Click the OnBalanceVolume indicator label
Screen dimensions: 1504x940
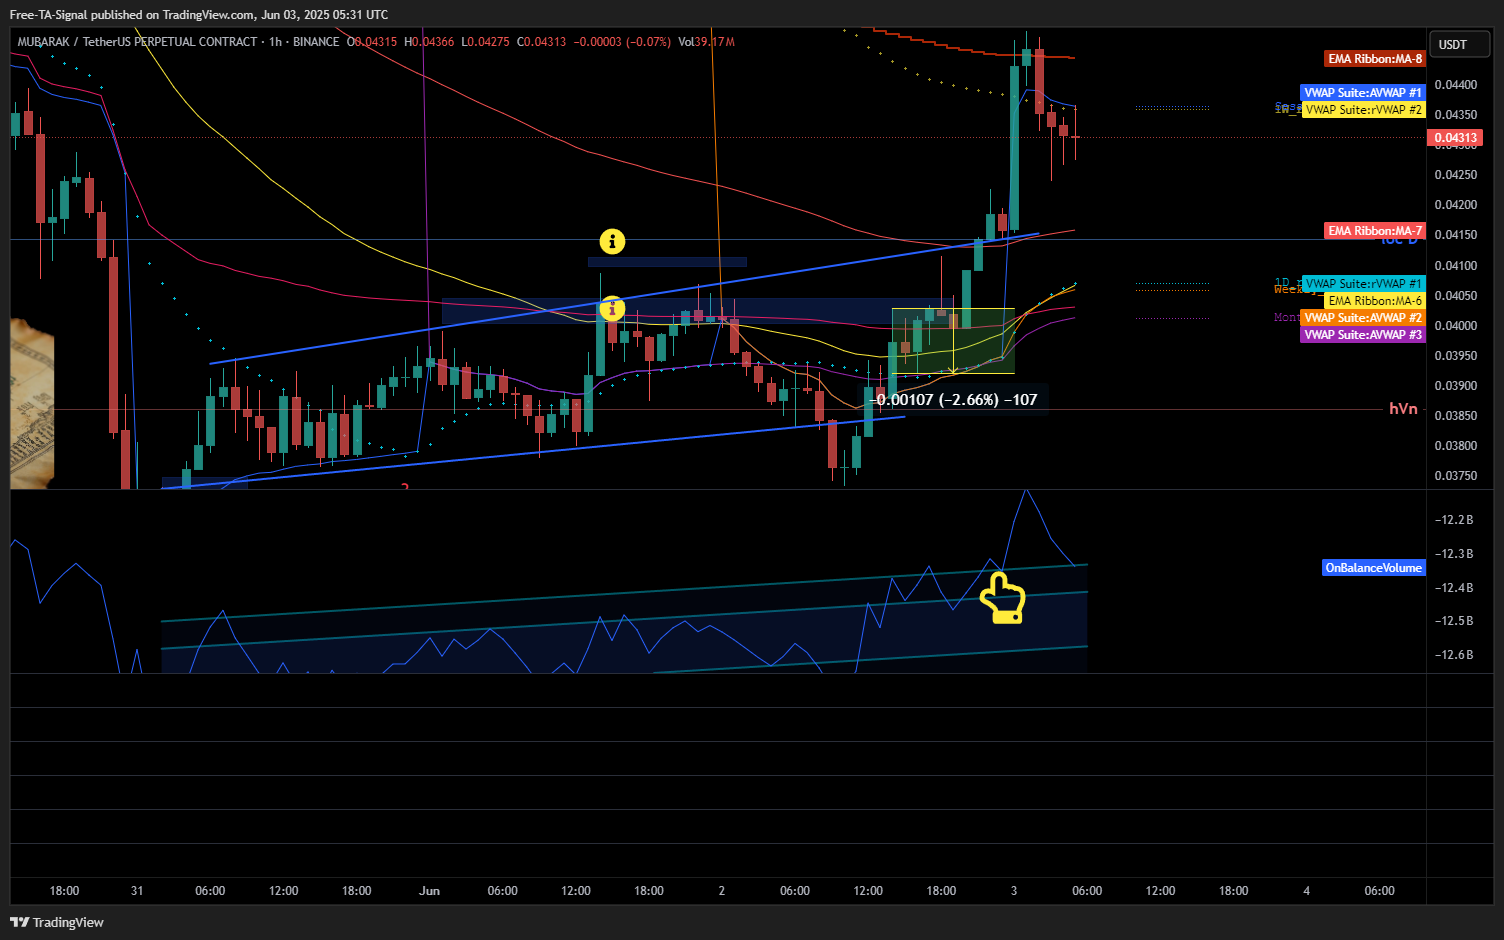coord(1373,568)
